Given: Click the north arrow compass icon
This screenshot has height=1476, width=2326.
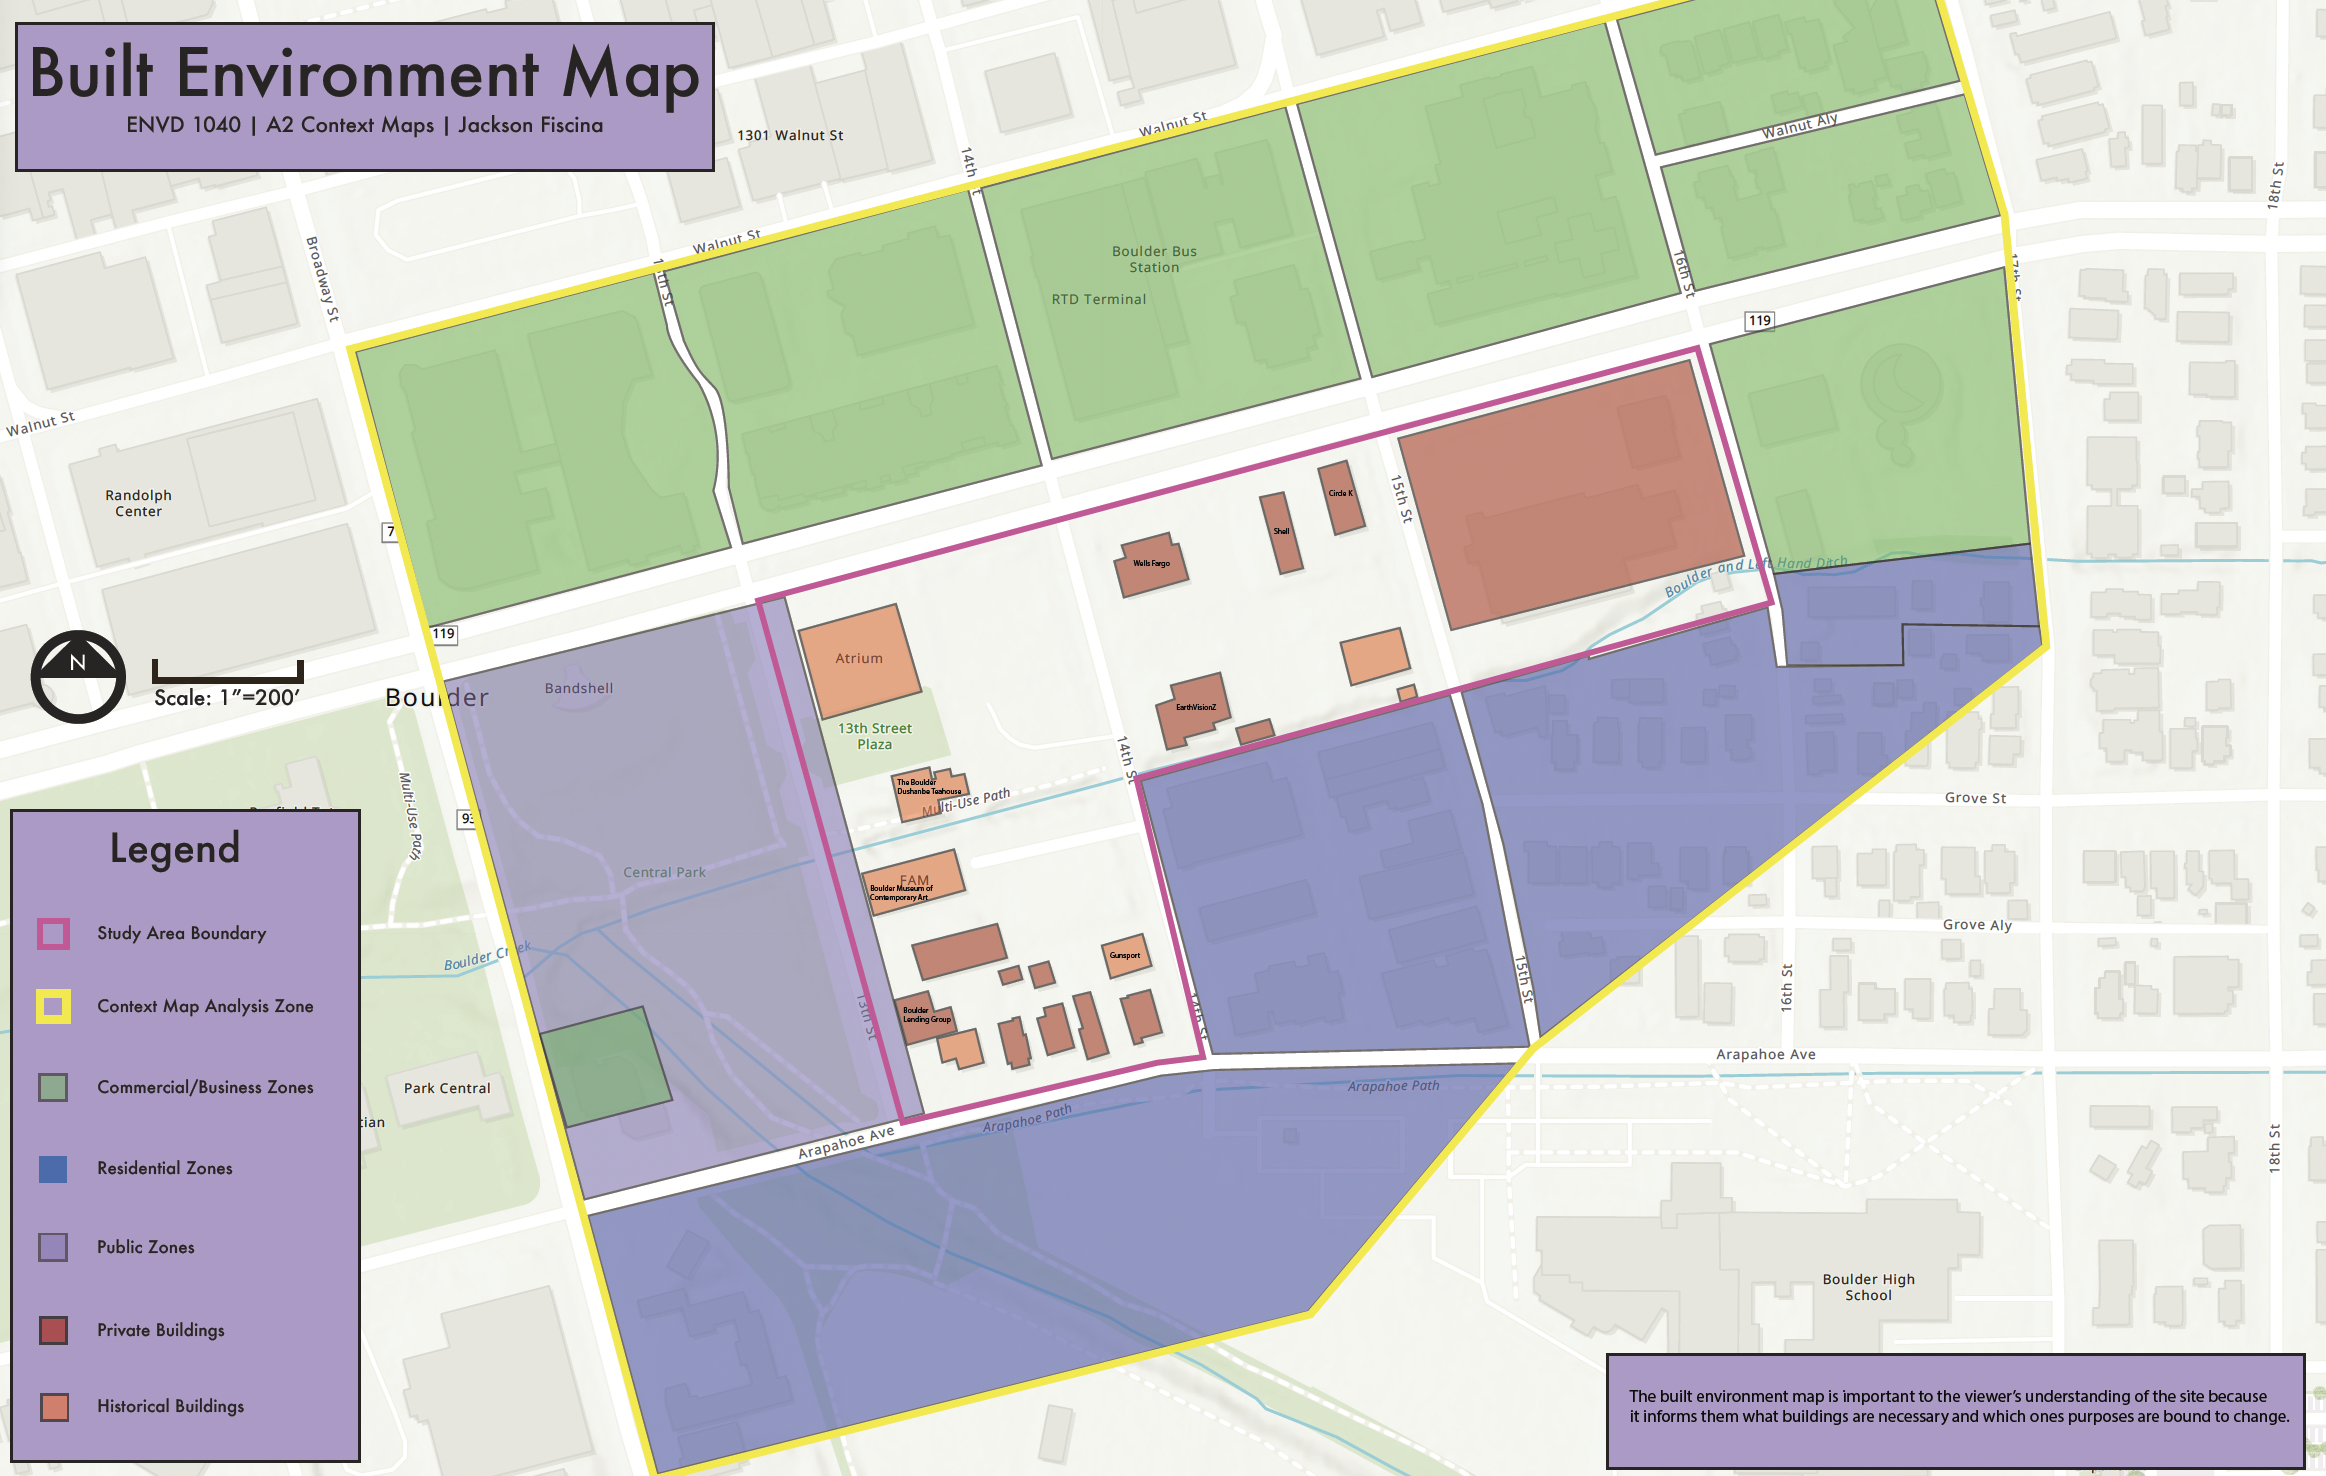Looking at the screenshot, I should click(78, 677).
